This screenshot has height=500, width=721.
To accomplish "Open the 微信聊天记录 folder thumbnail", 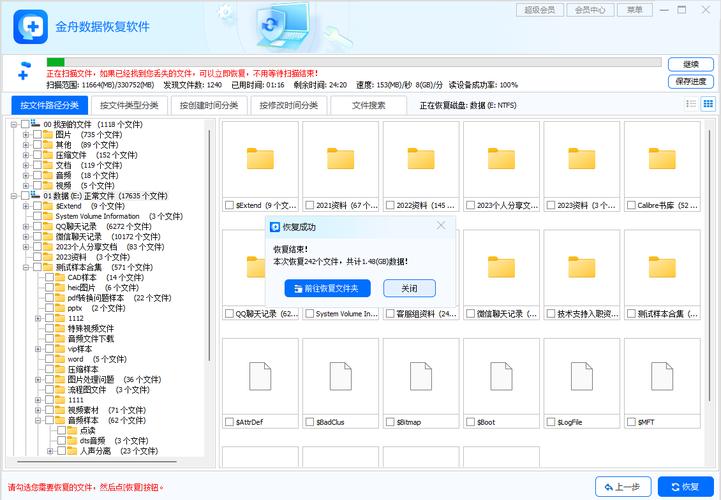I will coord(501,267).
